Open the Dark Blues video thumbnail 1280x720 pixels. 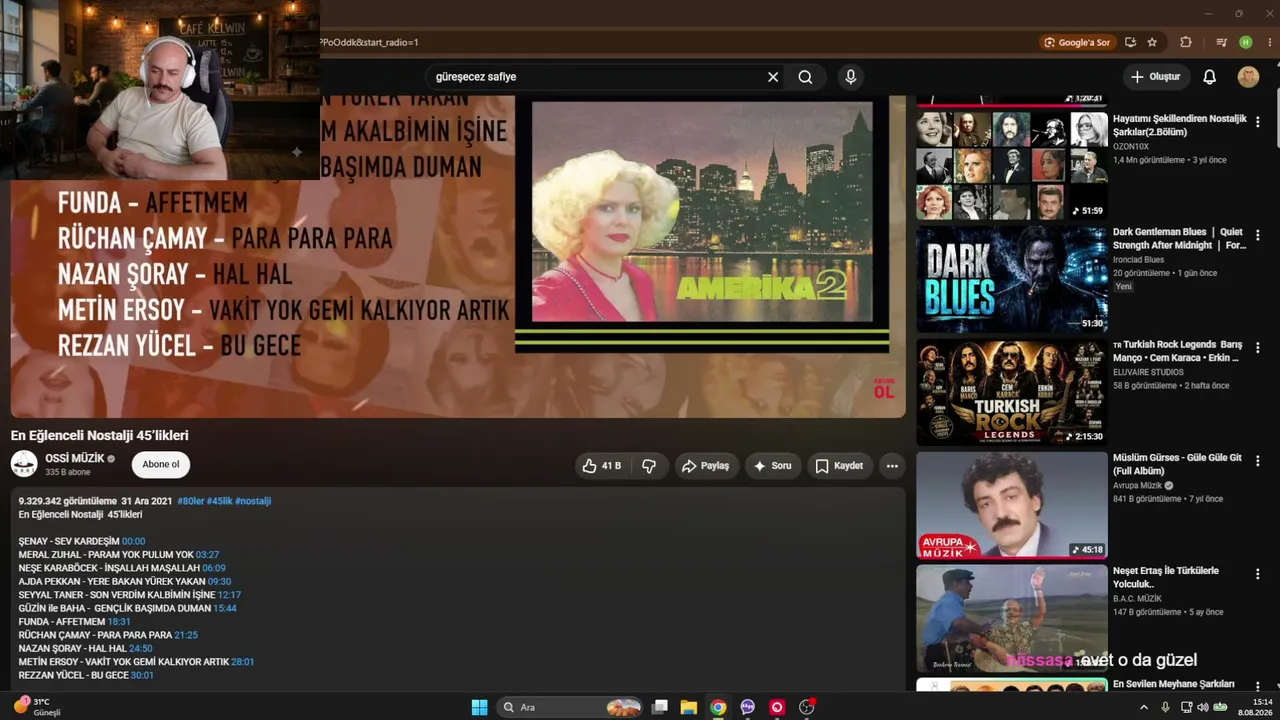1012,279
